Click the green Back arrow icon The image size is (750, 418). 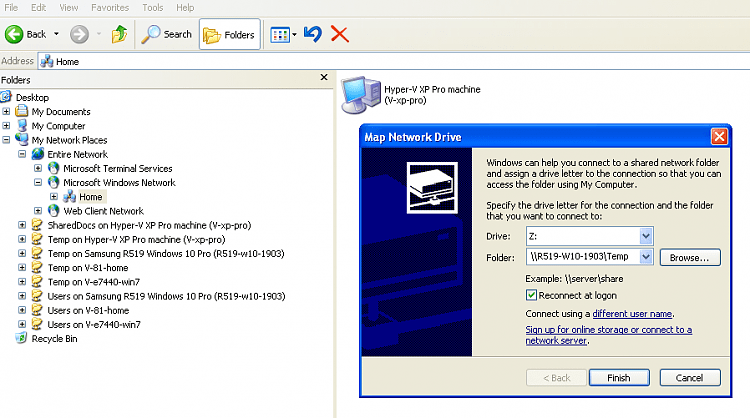pyautogui.click(x=14, y=34)
